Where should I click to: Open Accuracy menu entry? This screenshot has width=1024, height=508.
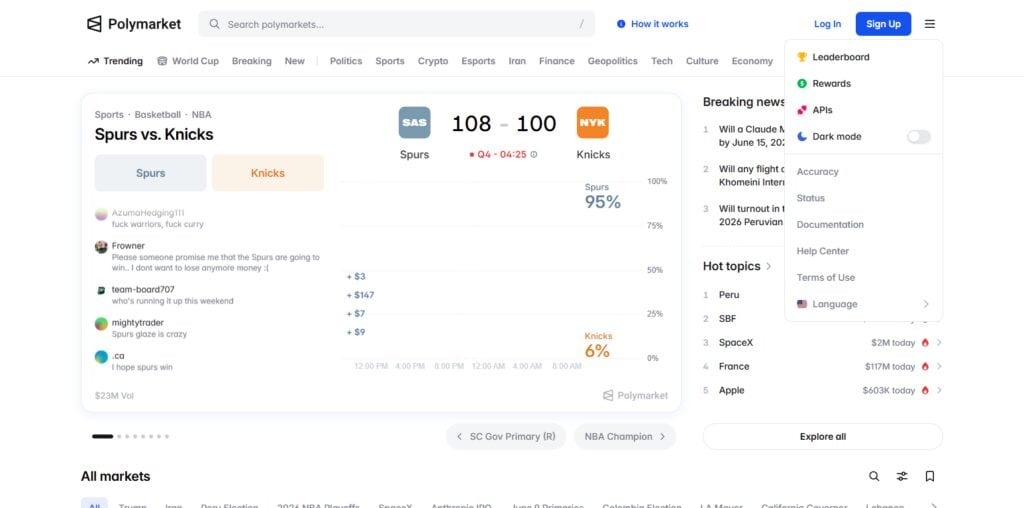point(818,172)
